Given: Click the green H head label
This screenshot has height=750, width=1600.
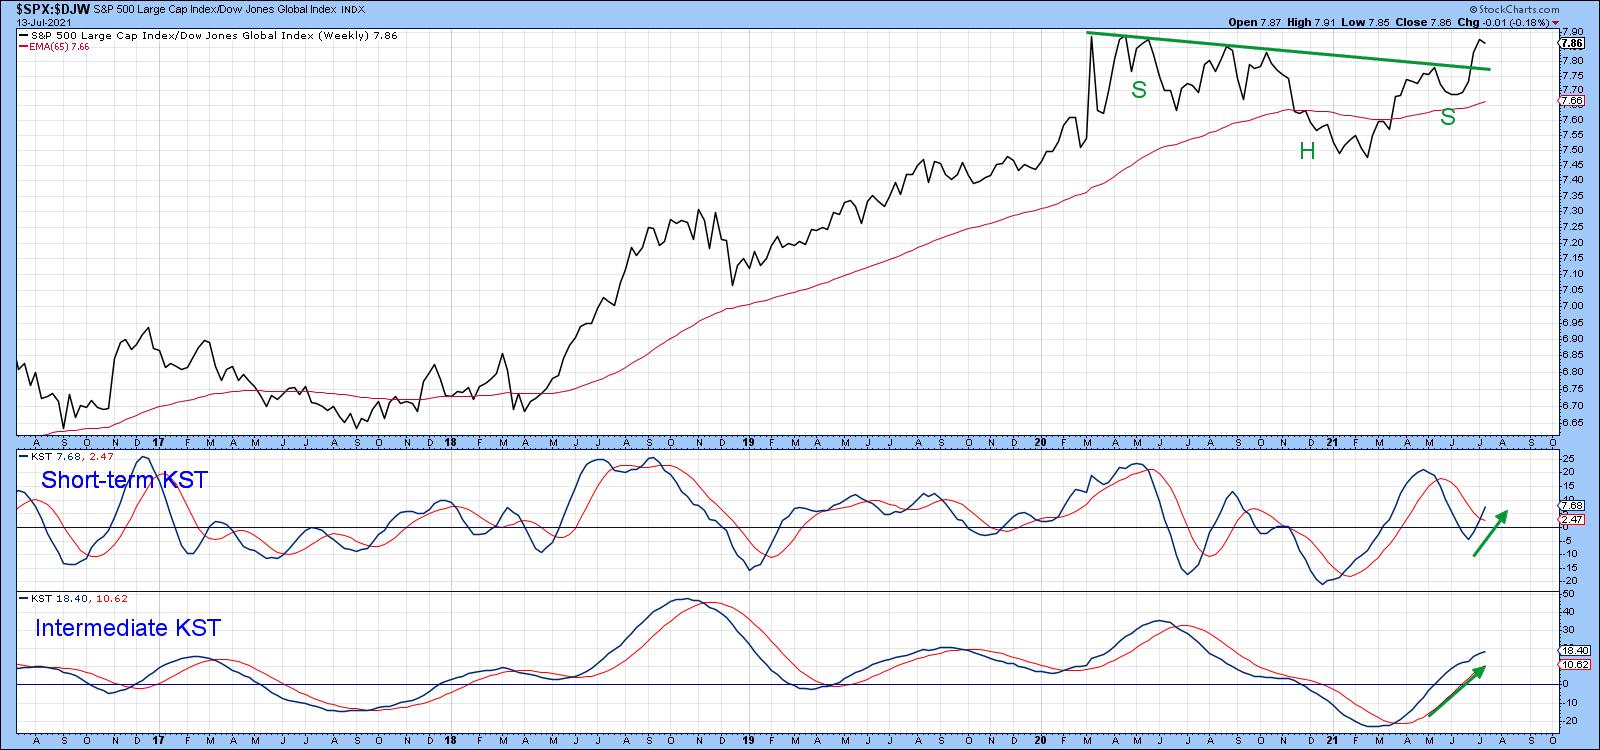Looking at the screenshot, I should click(1307, 152).
